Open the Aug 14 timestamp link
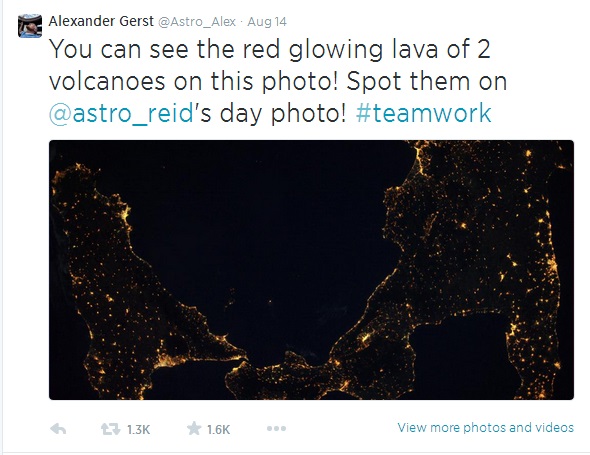Screen dimensions: 590x455 (267, 21)
